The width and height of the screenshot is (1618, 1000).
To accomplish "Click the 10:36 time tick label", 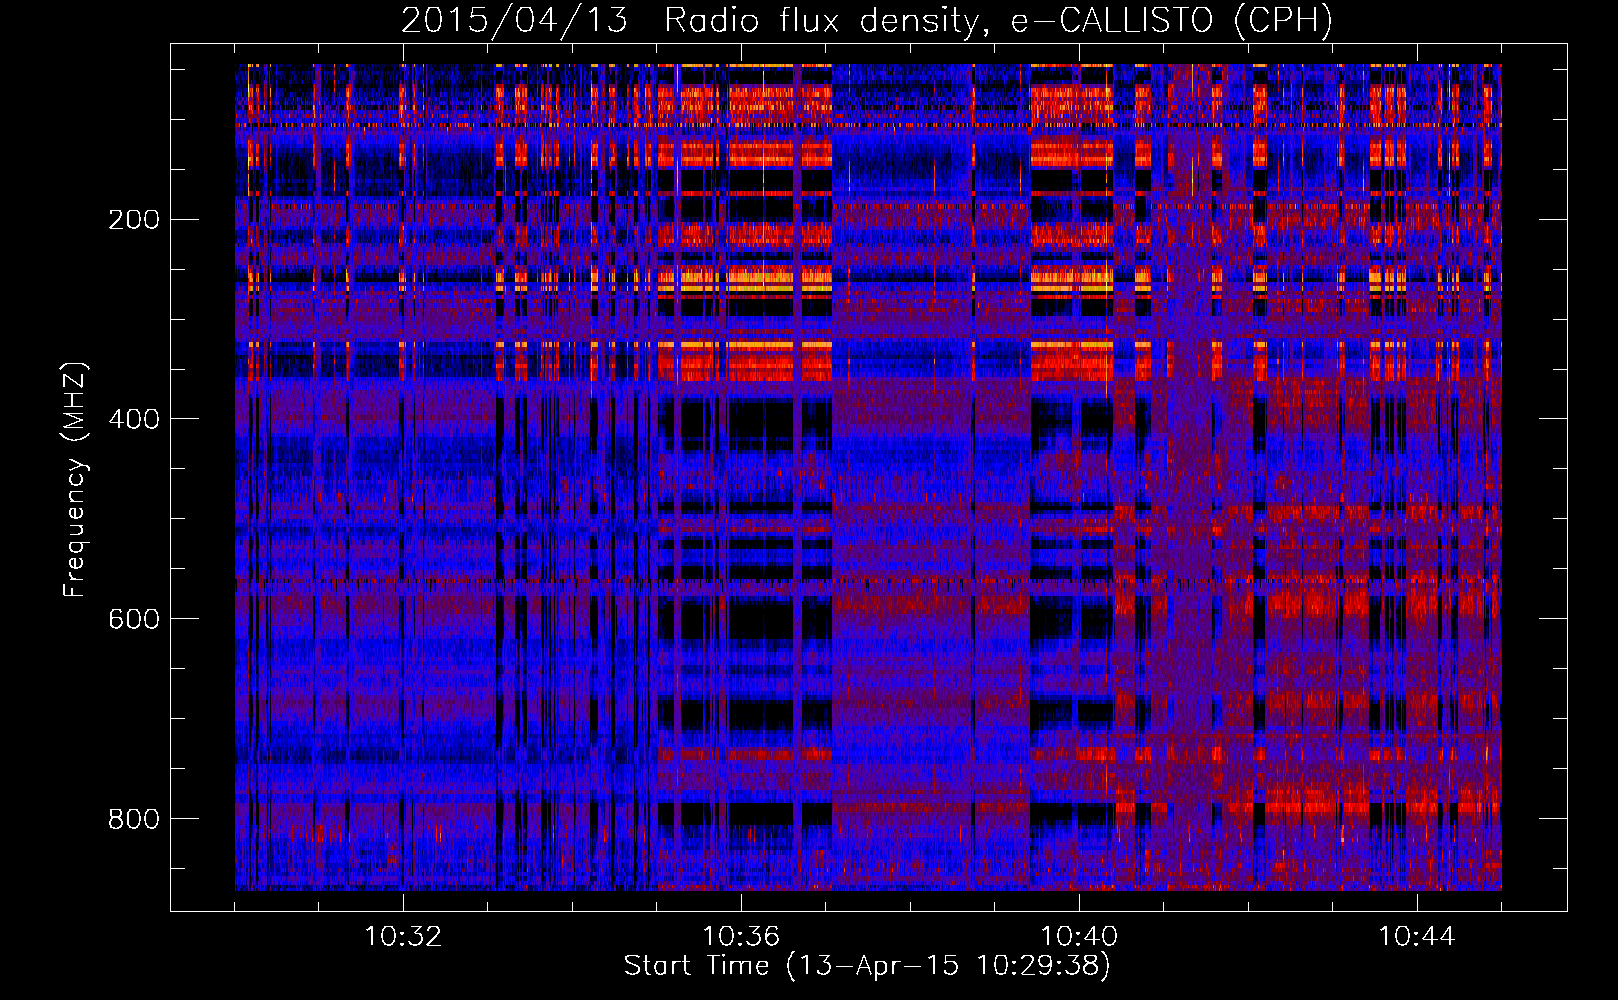I will [741, 937].
